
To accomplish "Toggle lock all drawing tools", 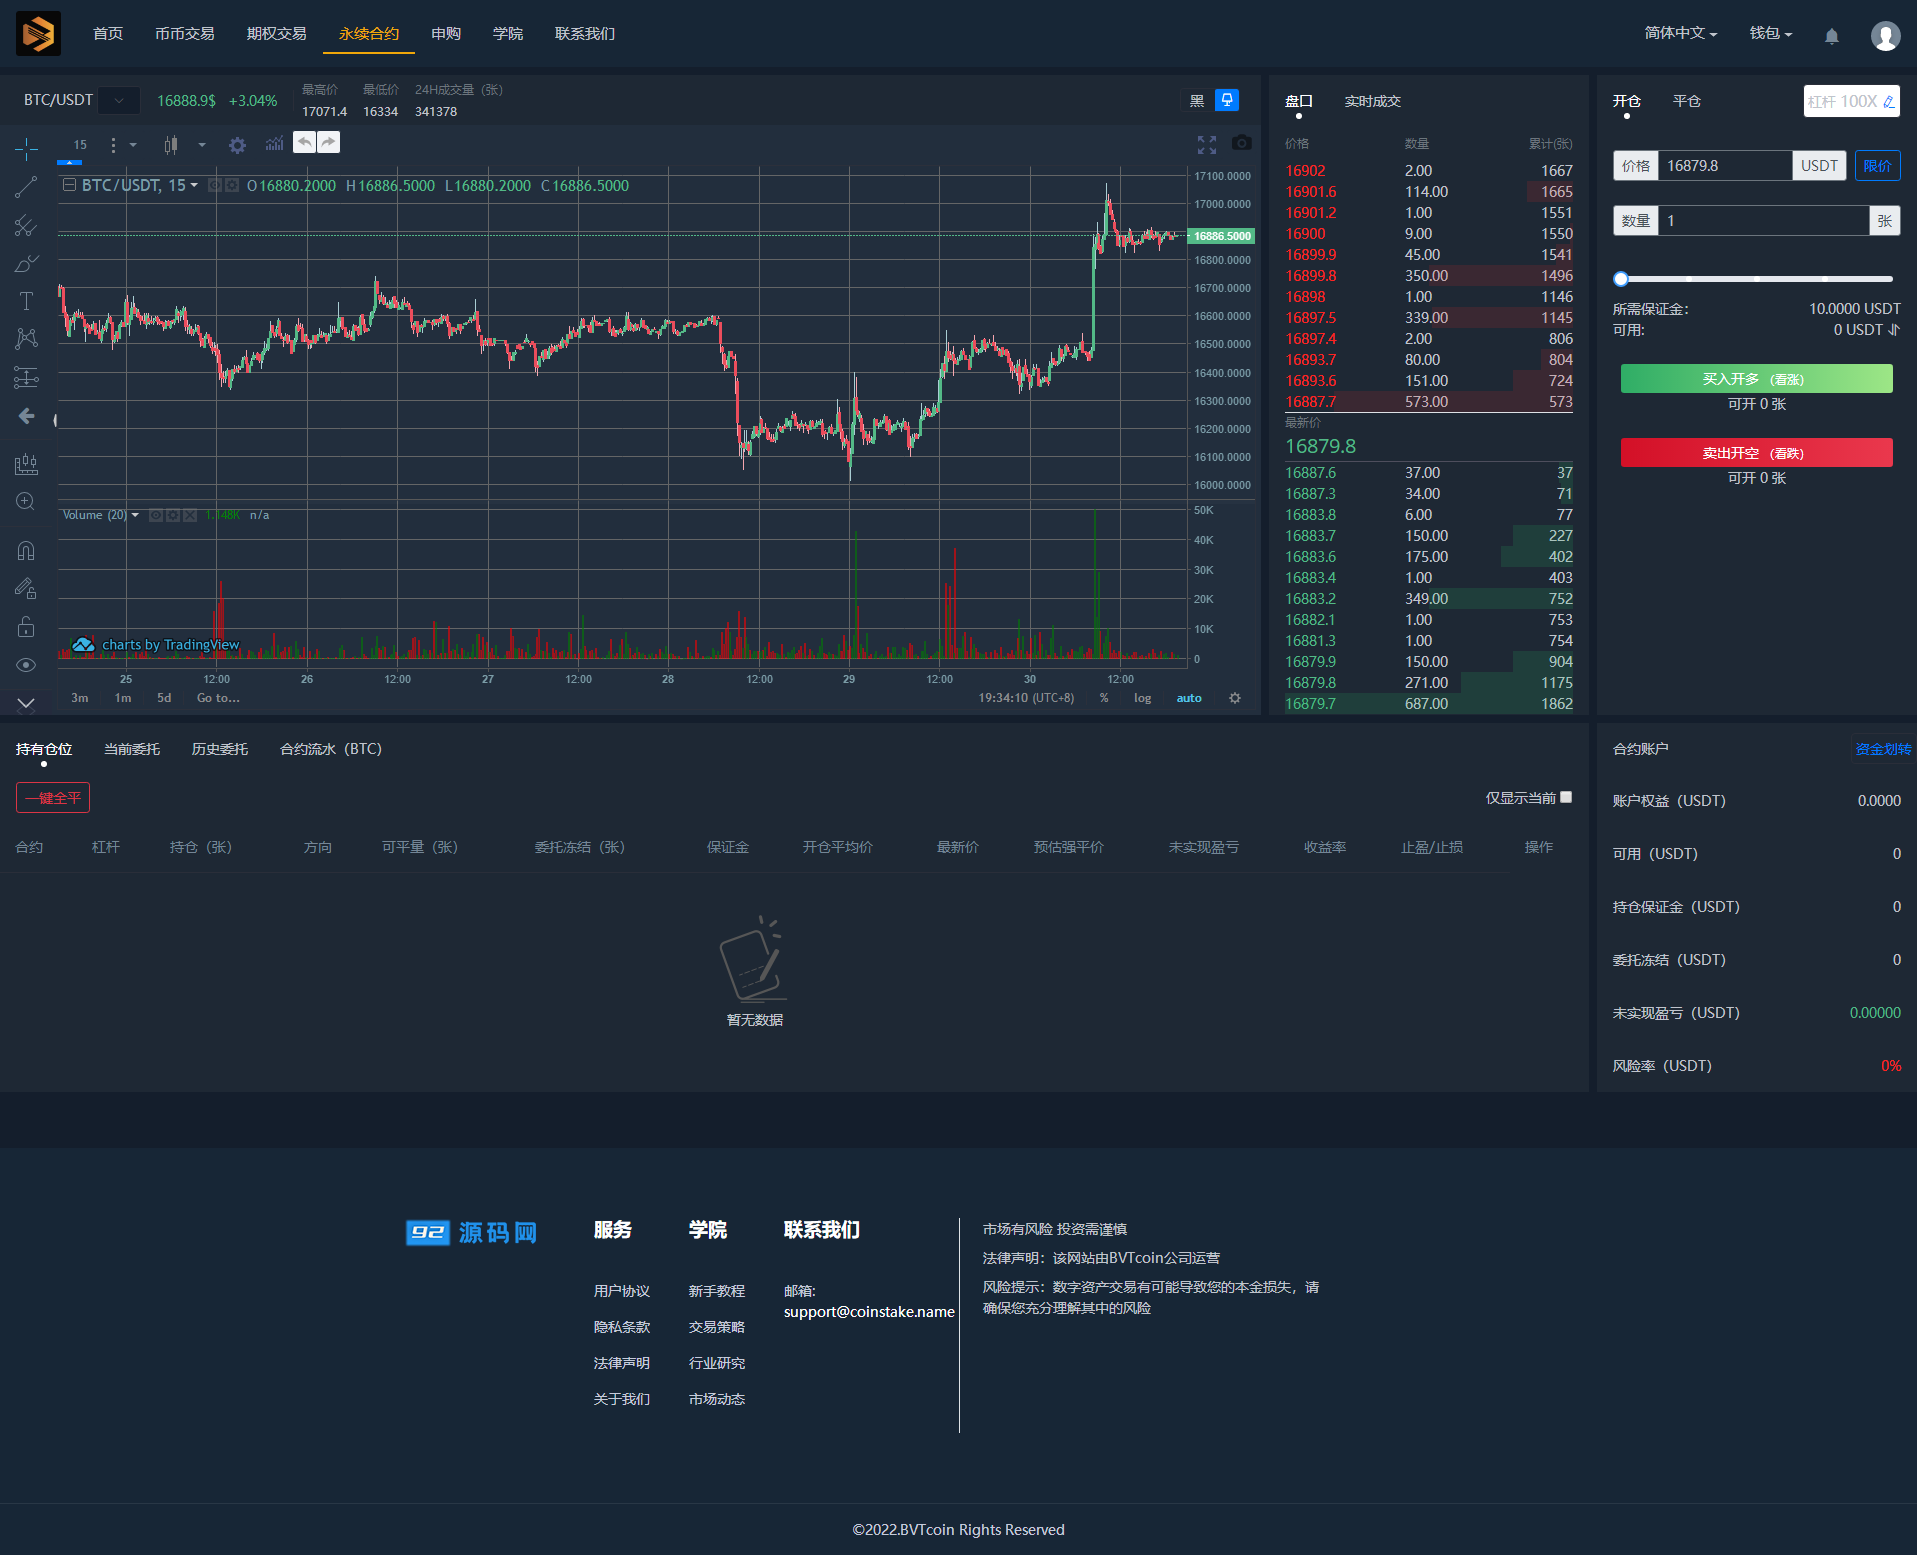I will tap(27, 627).
